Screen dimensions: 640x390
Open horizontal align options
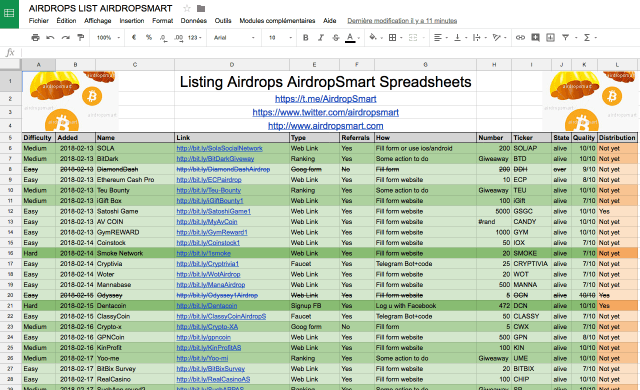click(x=440, y=38)
